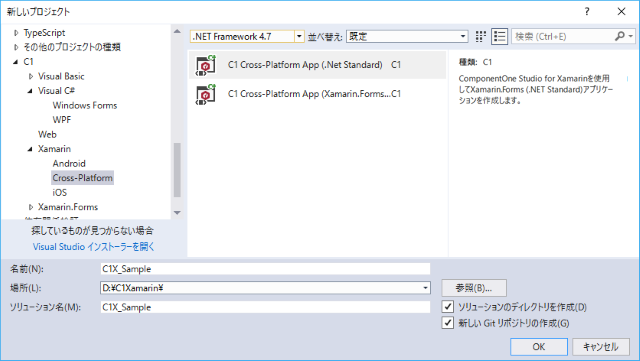Collapse the Xamarin node

30,149
